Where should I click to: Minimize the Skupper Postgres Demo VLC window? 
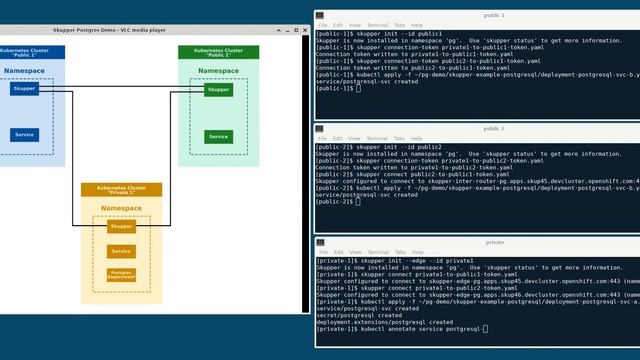(x=287, y=30)
